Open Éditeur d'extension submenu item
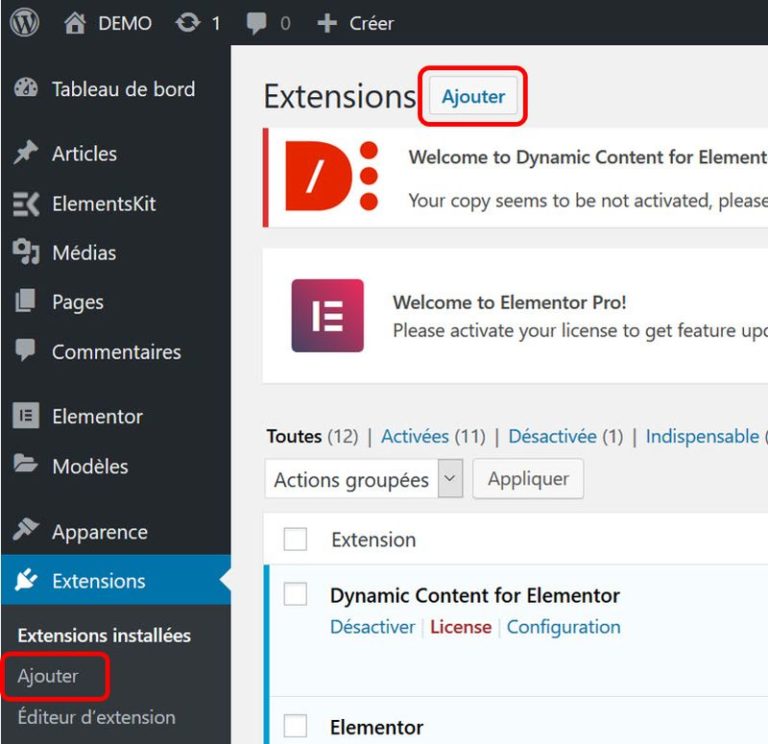The height and width of the screenshot is (744, 768). coord(96,717)
